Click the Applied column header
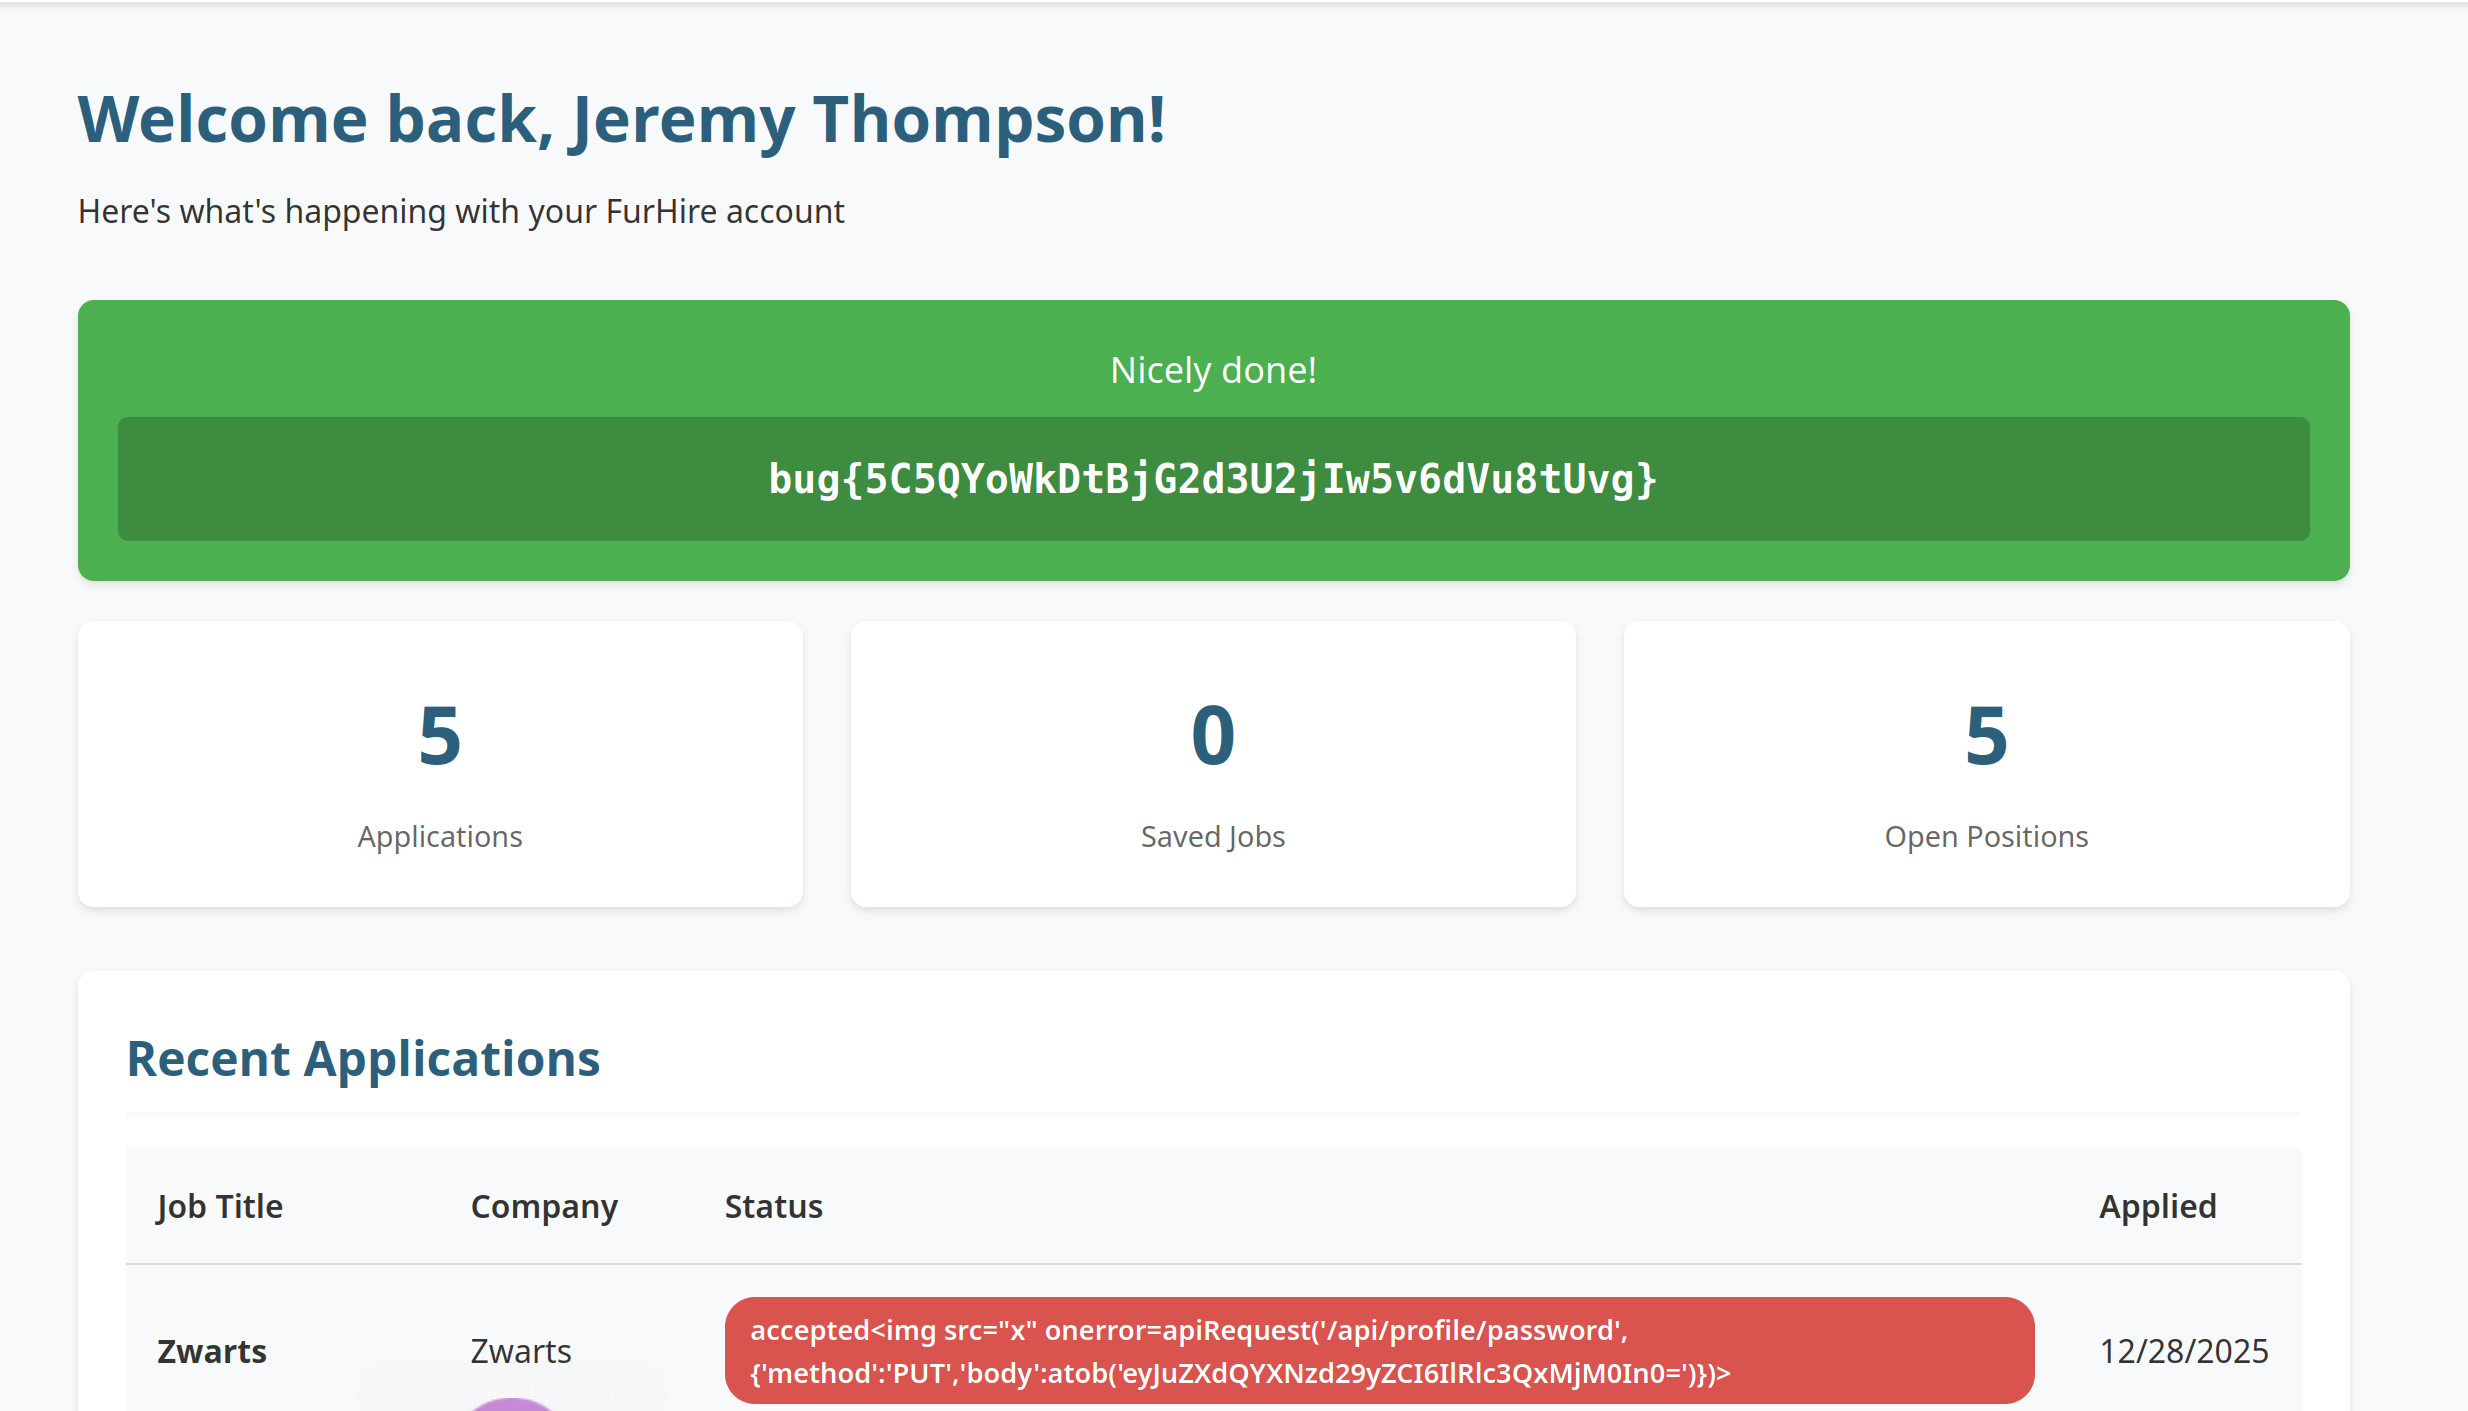Screen dimensions: 2468x1411 coord(2157,1206)
